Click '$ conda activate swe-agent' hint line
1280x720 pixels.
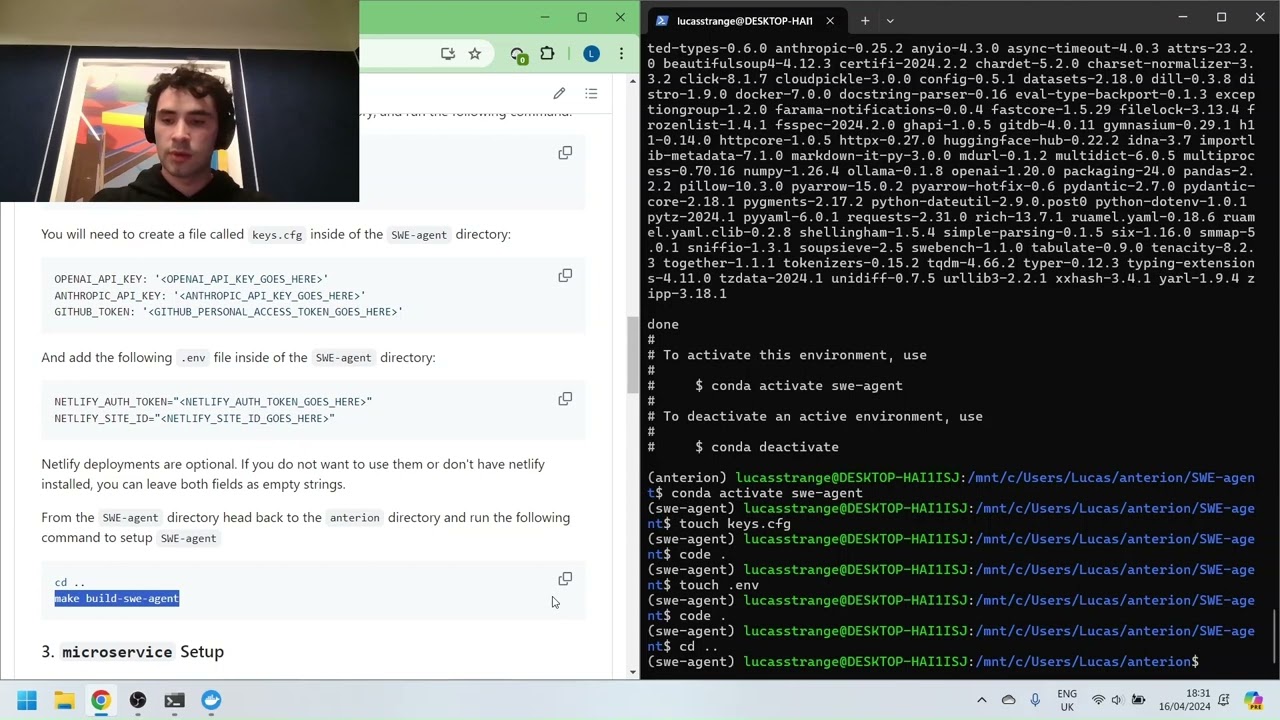(x=799, y=385)
